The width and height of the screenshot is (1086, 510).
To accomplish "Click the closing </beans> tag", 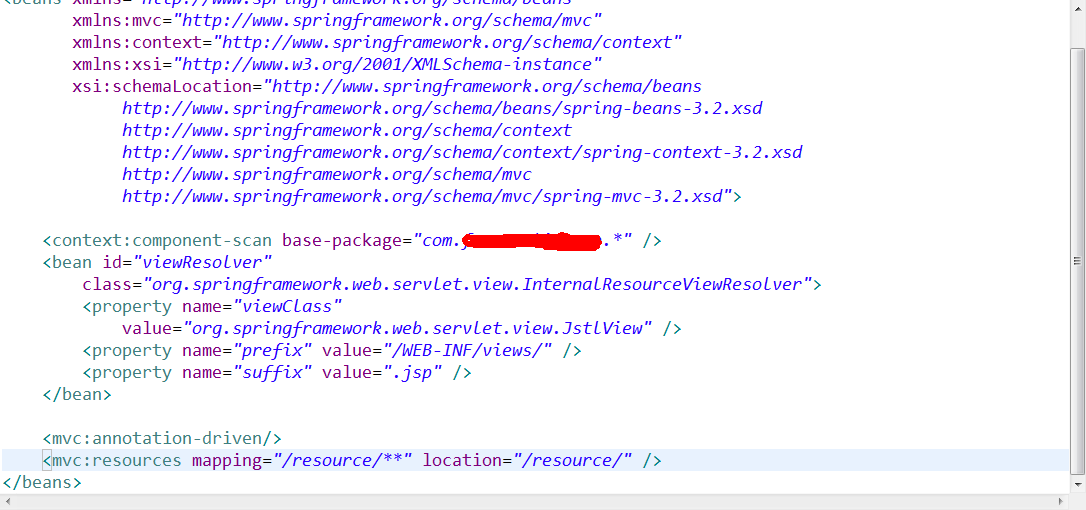I will click(42, 482).
